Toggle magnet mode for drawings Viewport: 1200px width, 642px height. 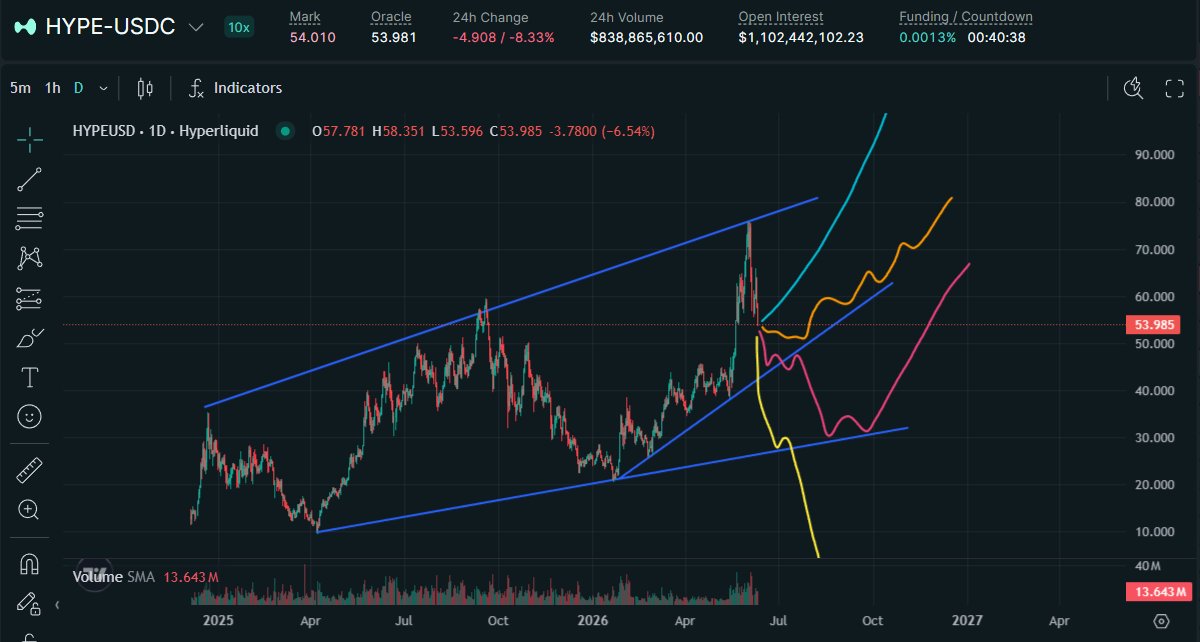[30, 564]
